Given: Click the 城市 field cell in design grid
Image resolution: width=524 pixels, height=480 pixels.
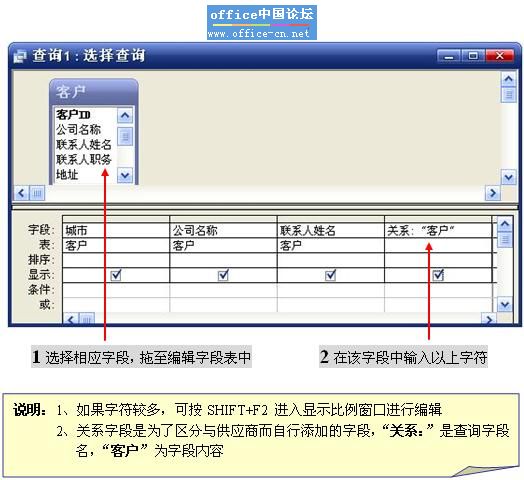Looking at the screenshot, I should (x=116, y=231).
